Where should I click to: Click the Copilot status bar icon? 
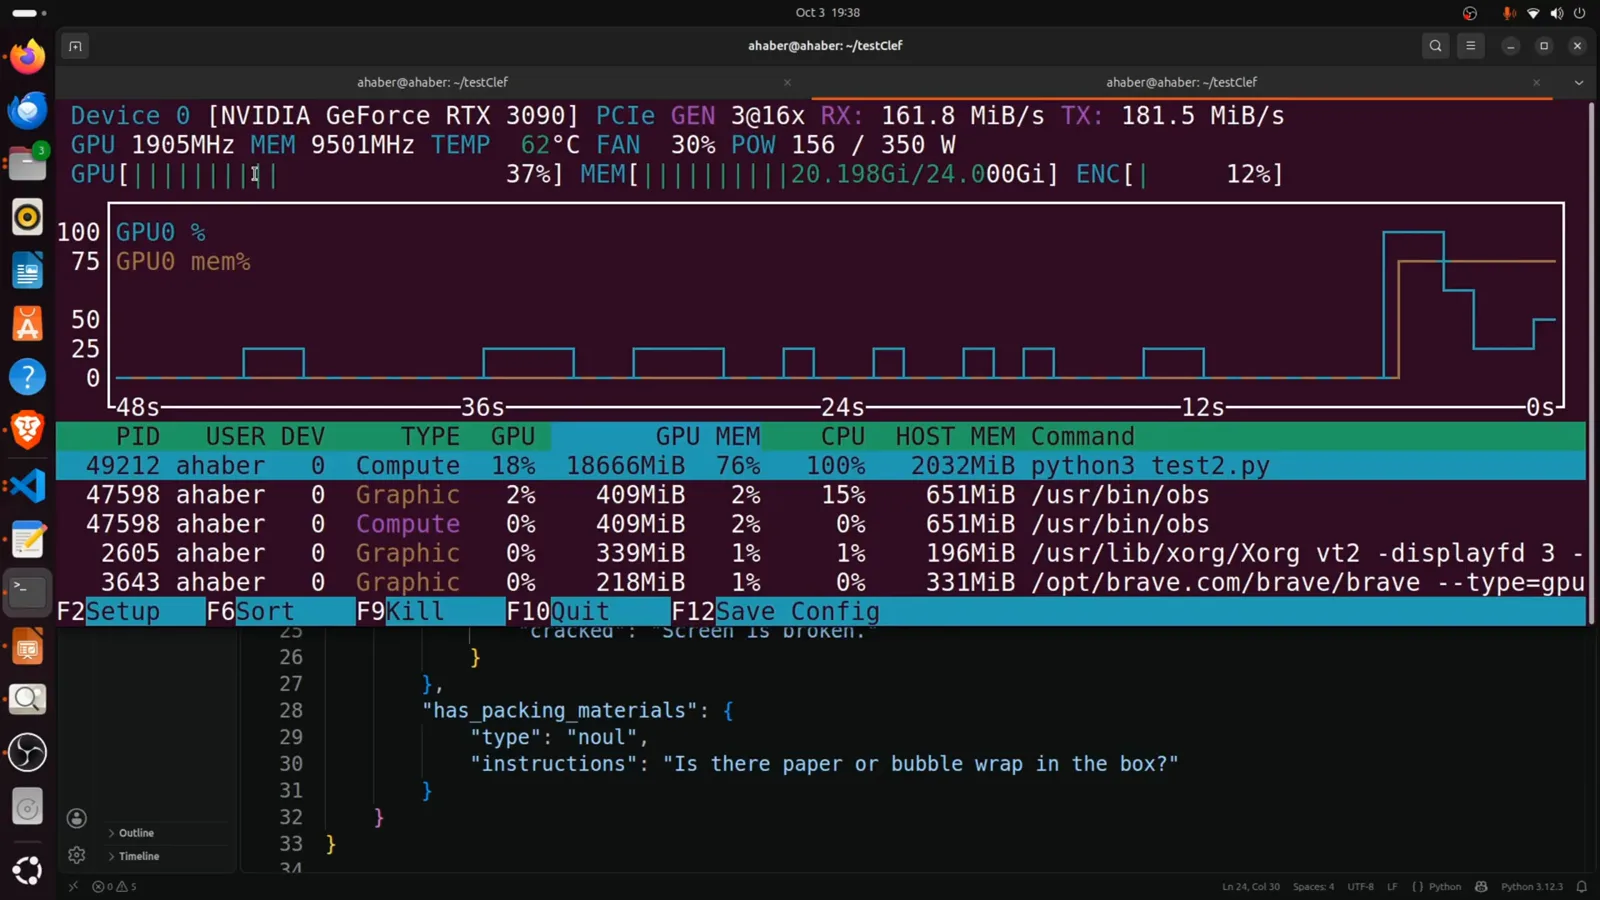(1481, 886)
